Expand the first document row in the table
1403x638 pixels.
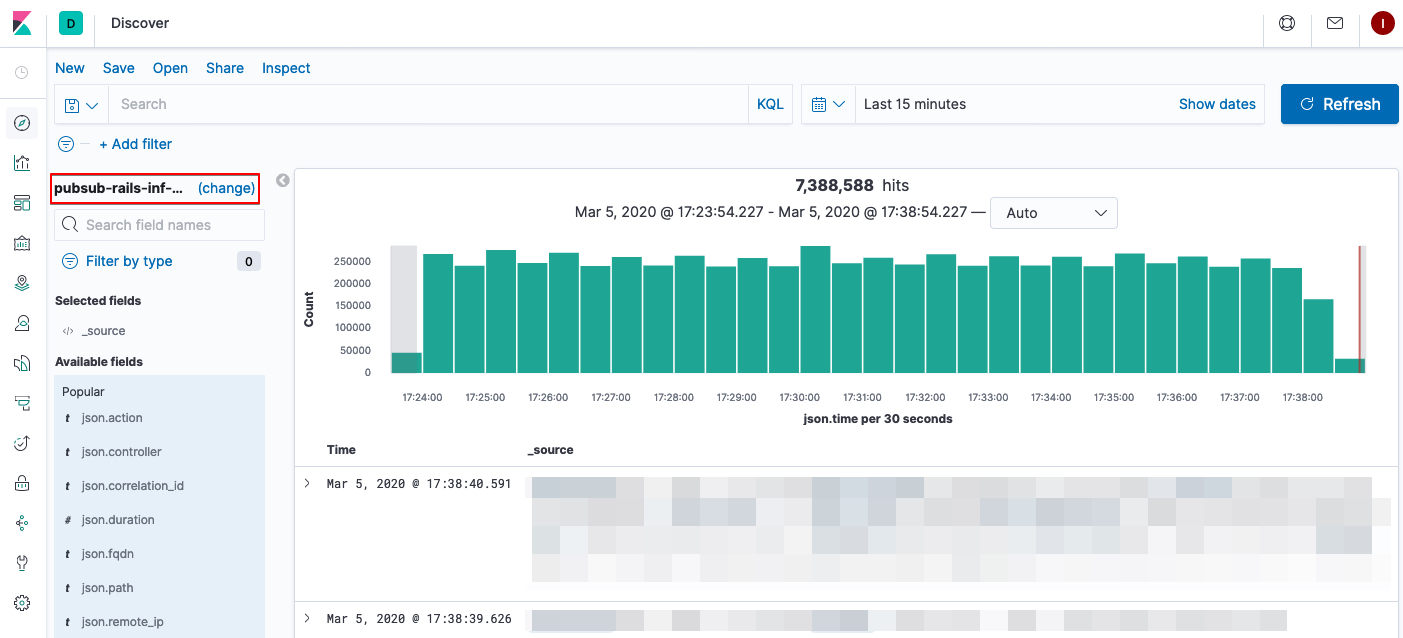(307, 483)
